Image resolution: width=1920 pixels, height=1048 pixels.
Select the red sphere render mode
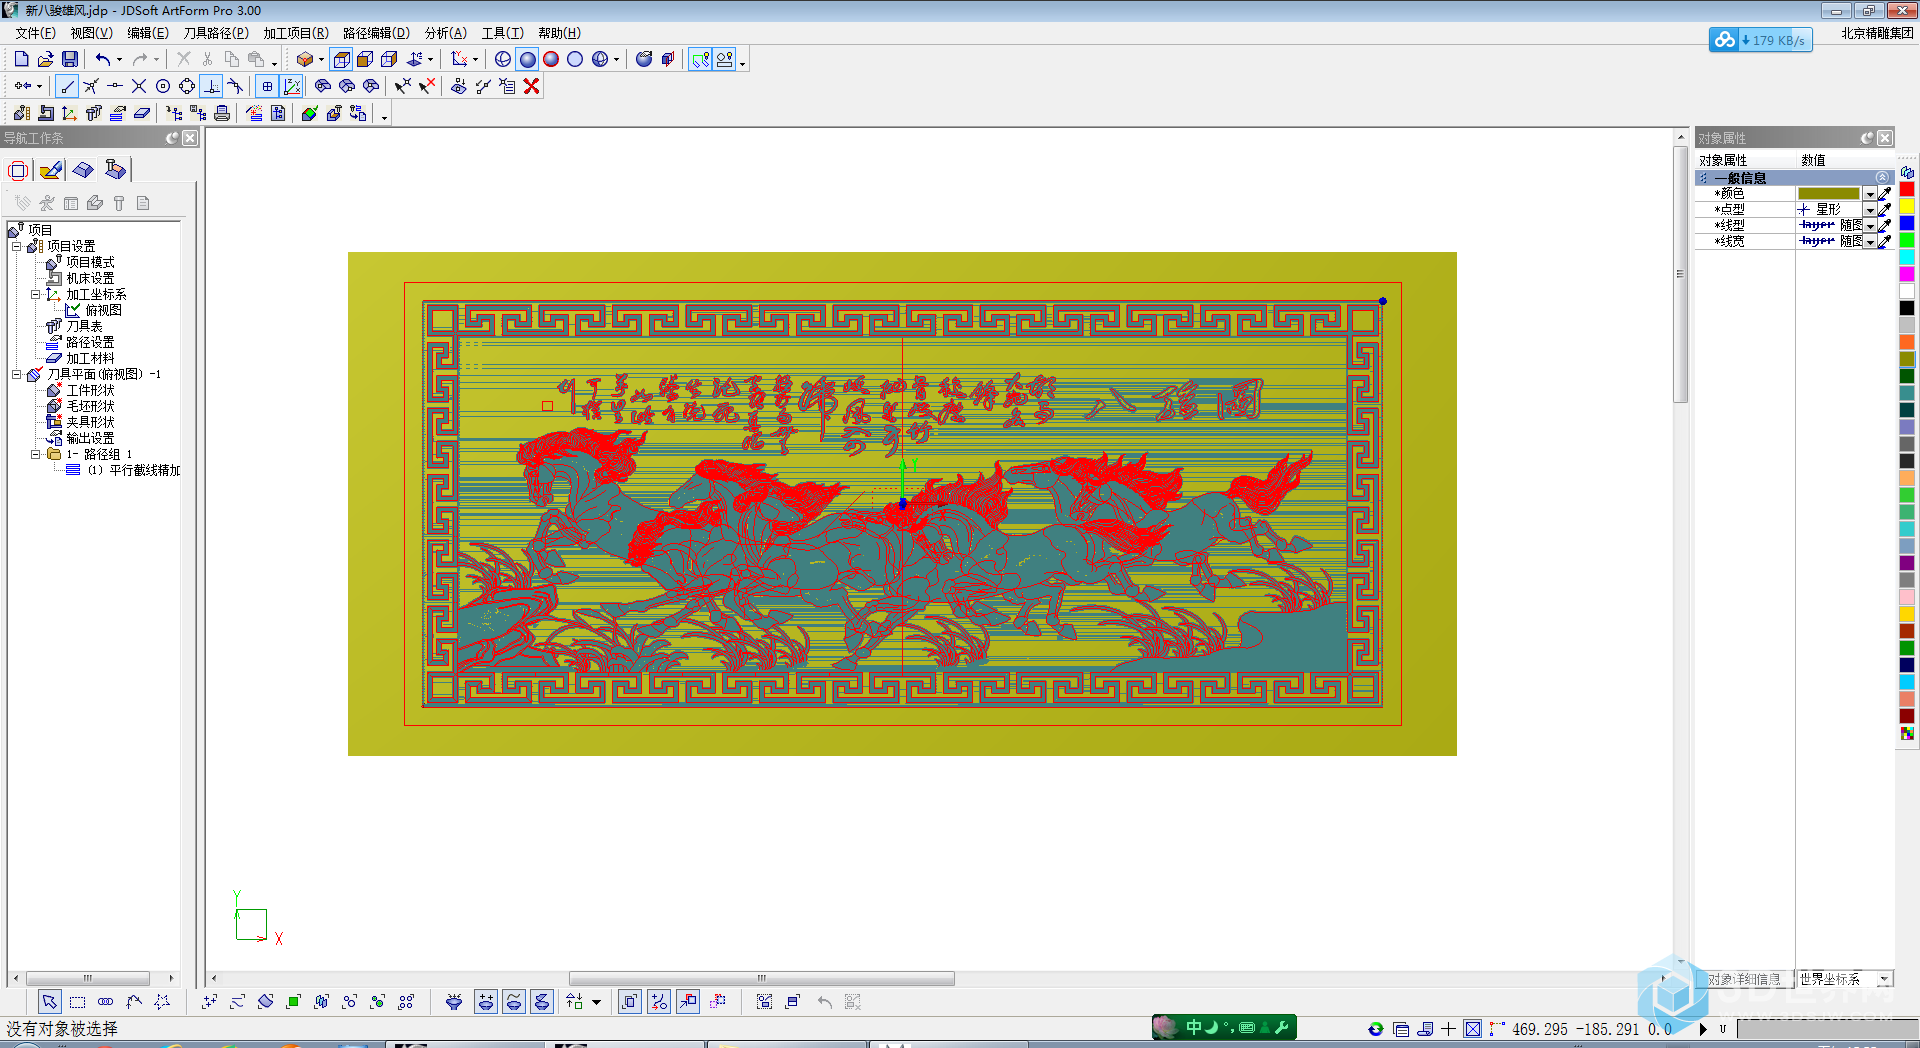(x=551, y=59)
